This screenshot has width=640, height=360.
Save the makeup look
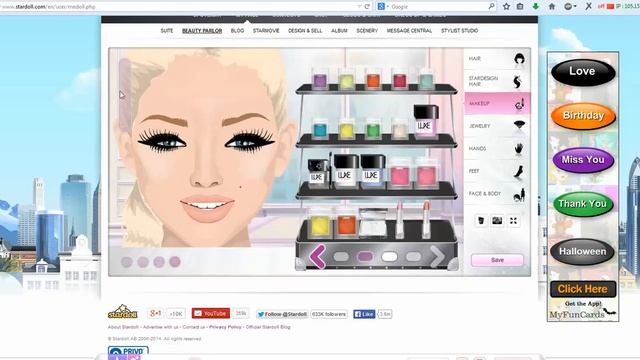[x=497, y=260]
